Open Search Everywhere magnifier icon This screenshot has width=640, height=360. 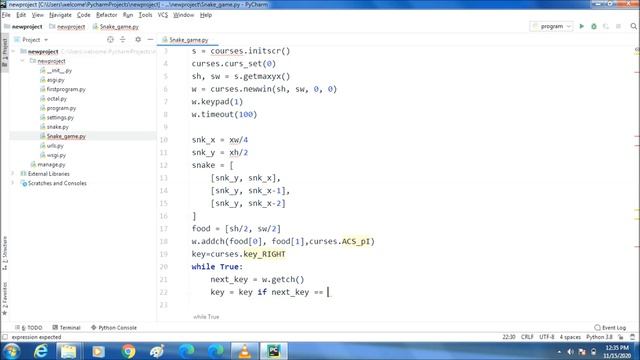pos(633,27)
